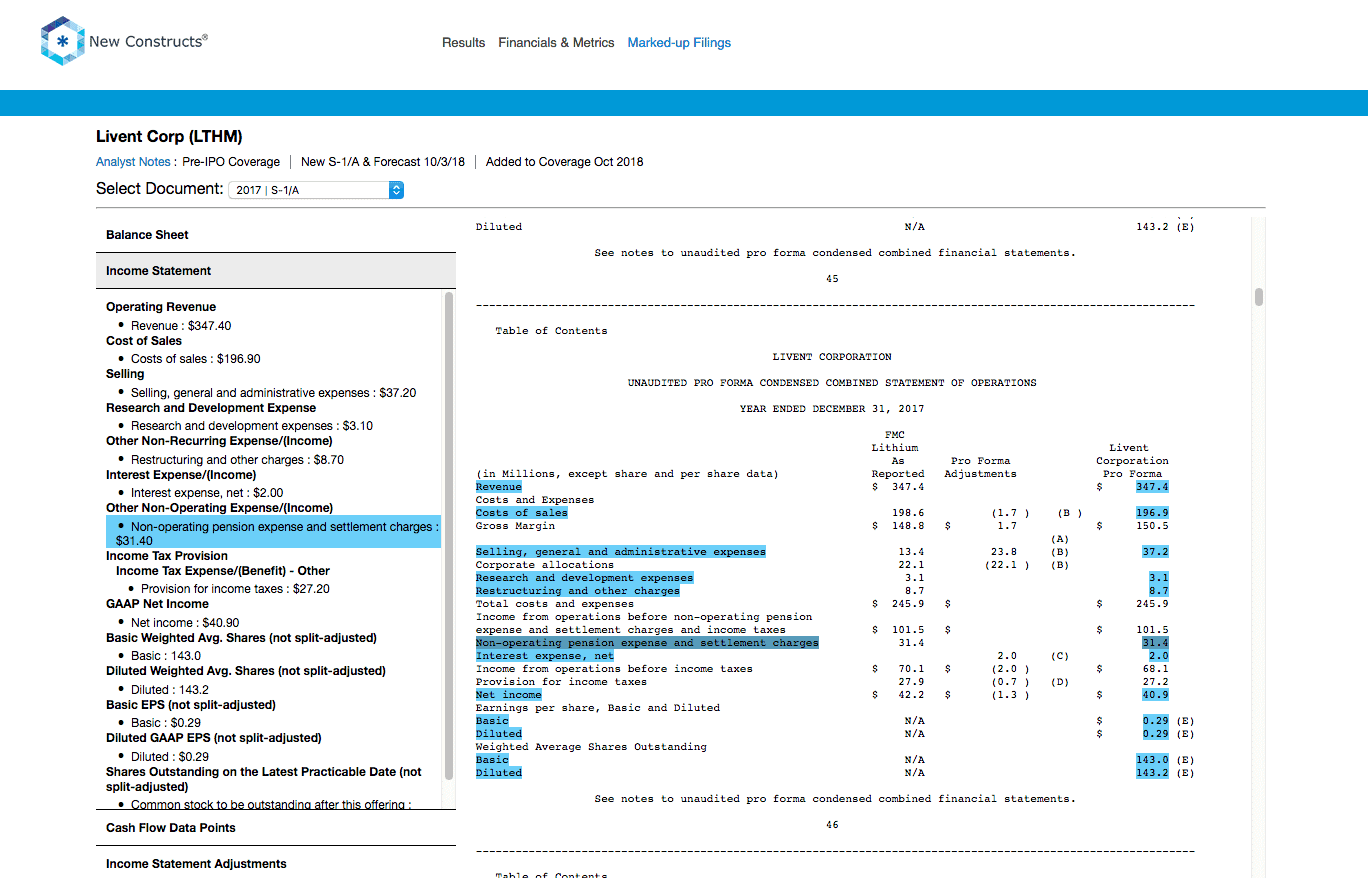Click highlighted 31.4 pro forma value
1368x878 pixels.
(x=1155, y=643)
